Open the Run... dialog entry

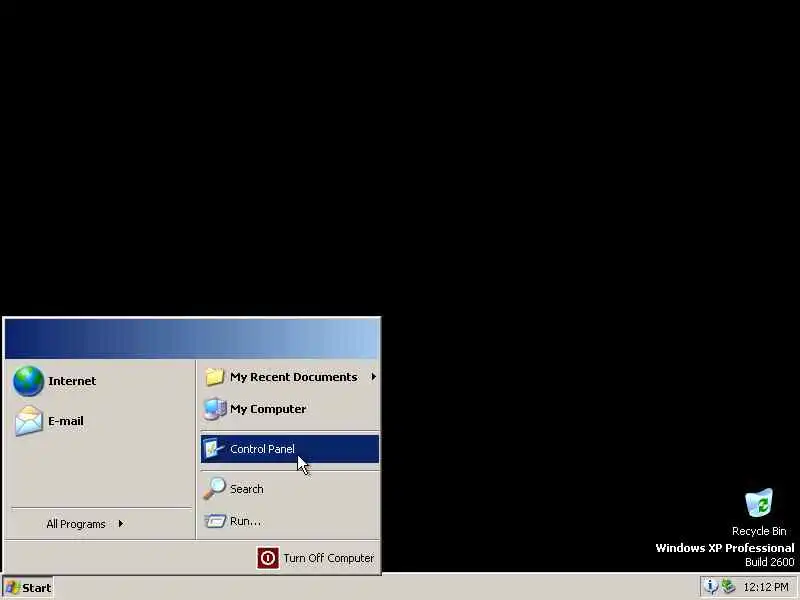coord(290,521)
